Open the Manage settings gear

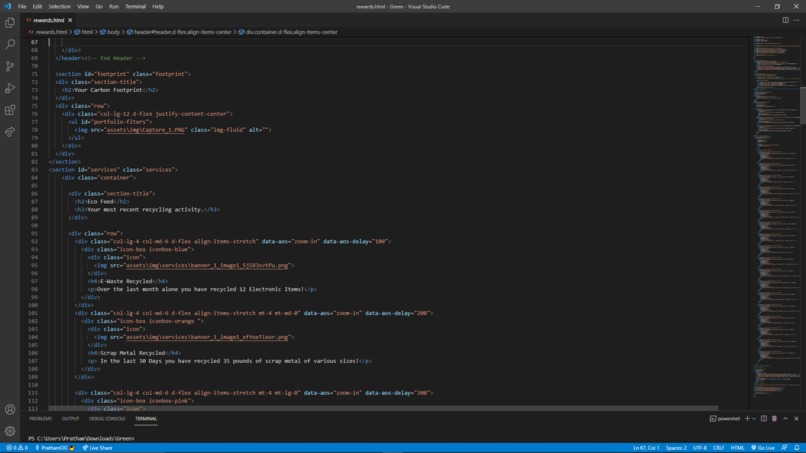coord(10,431)
